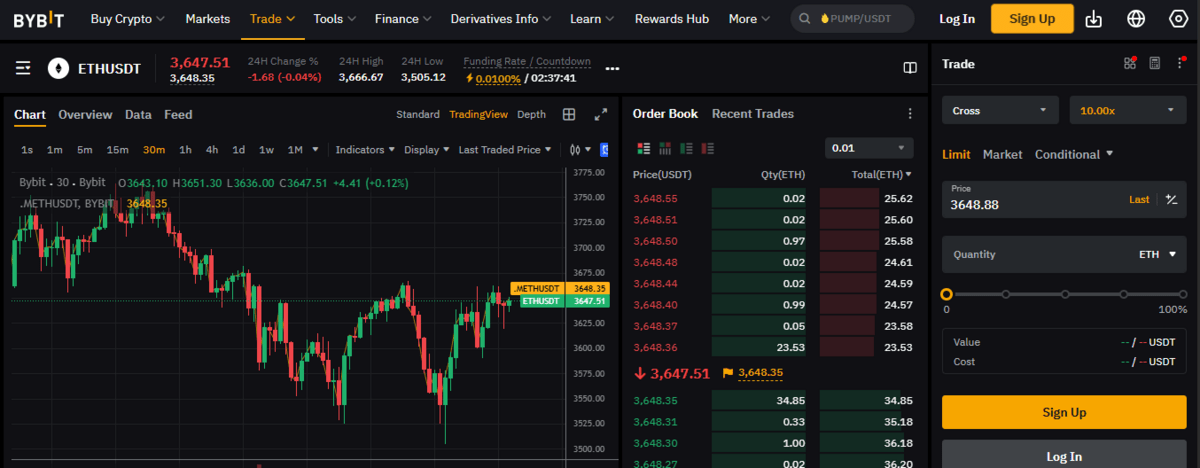Open the Cross margin mode dropdown
Viewport: 1200px width, 468px height.
pos(1000,110)
